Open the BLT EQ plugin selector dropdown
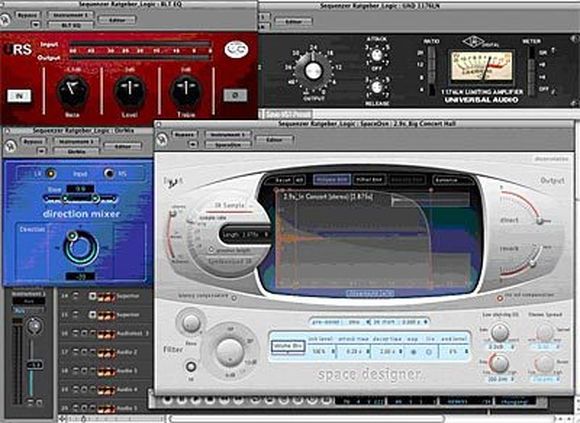 (70, 26)
